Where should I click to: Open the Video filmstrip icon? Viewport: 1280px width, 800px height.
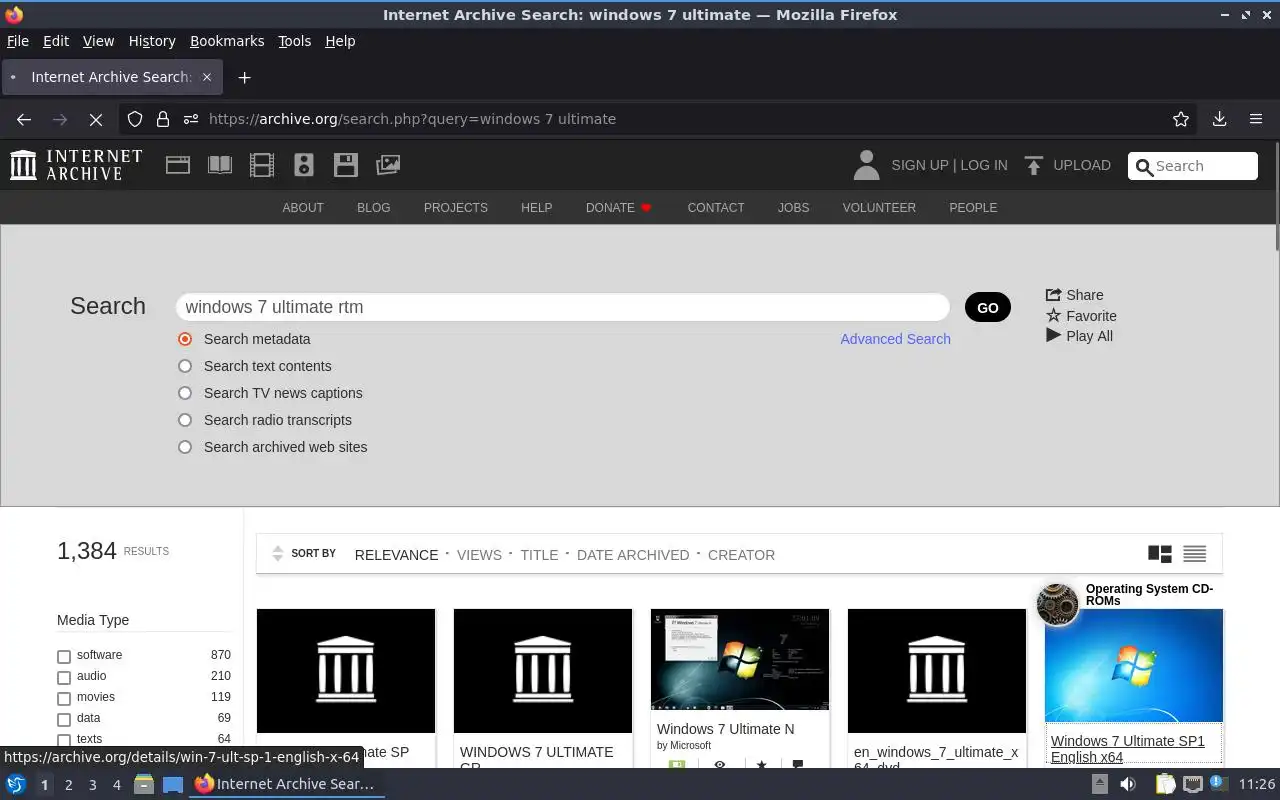point(262,165)
